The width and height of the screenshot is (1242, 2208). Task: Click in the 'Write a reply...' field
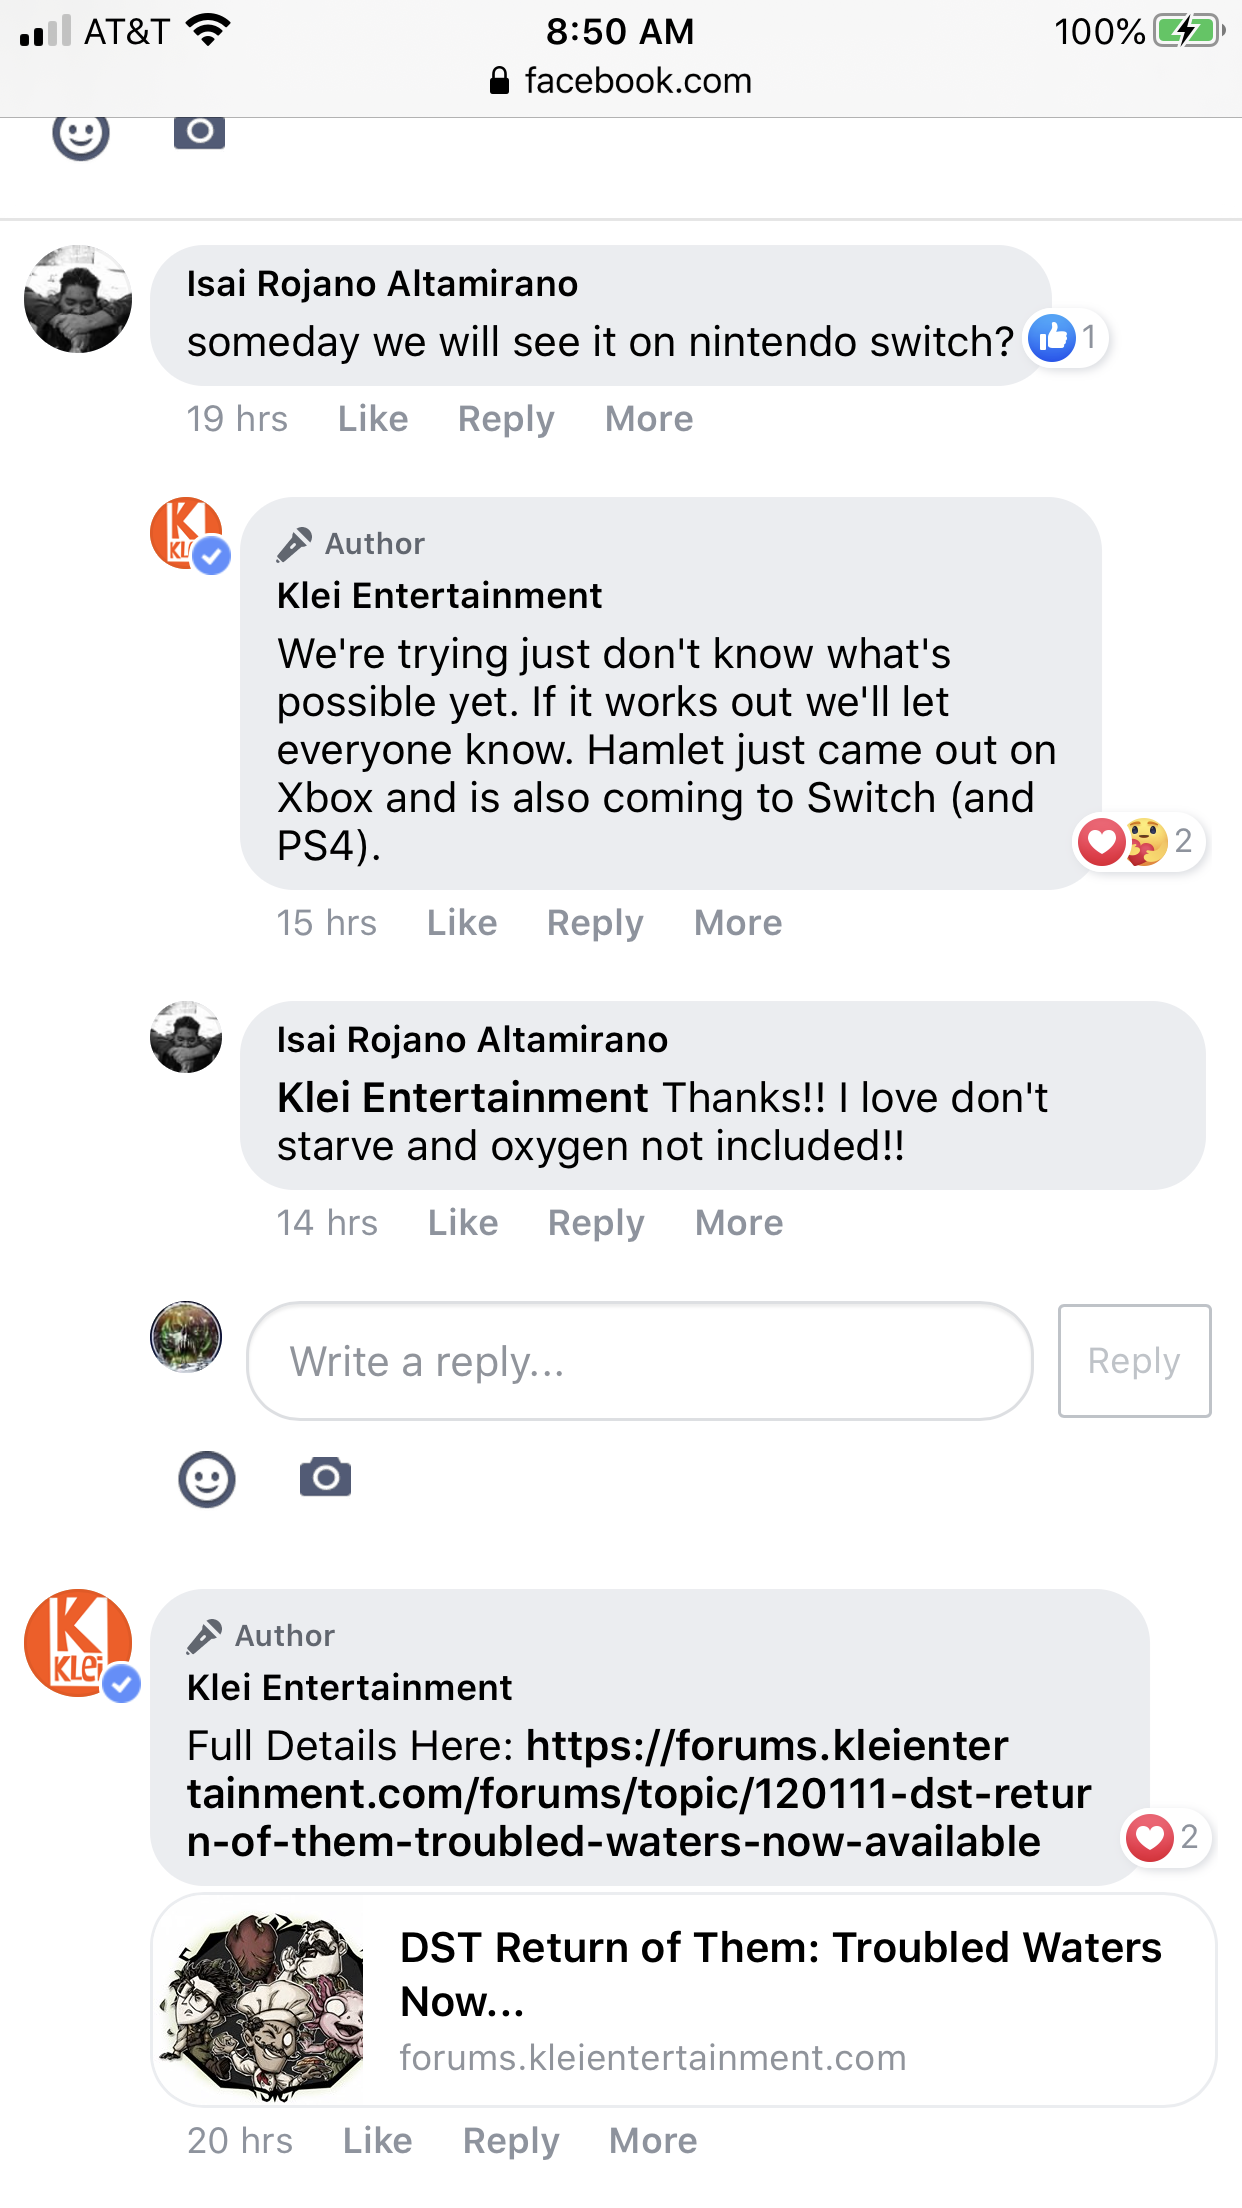[x=639, y=1361]
